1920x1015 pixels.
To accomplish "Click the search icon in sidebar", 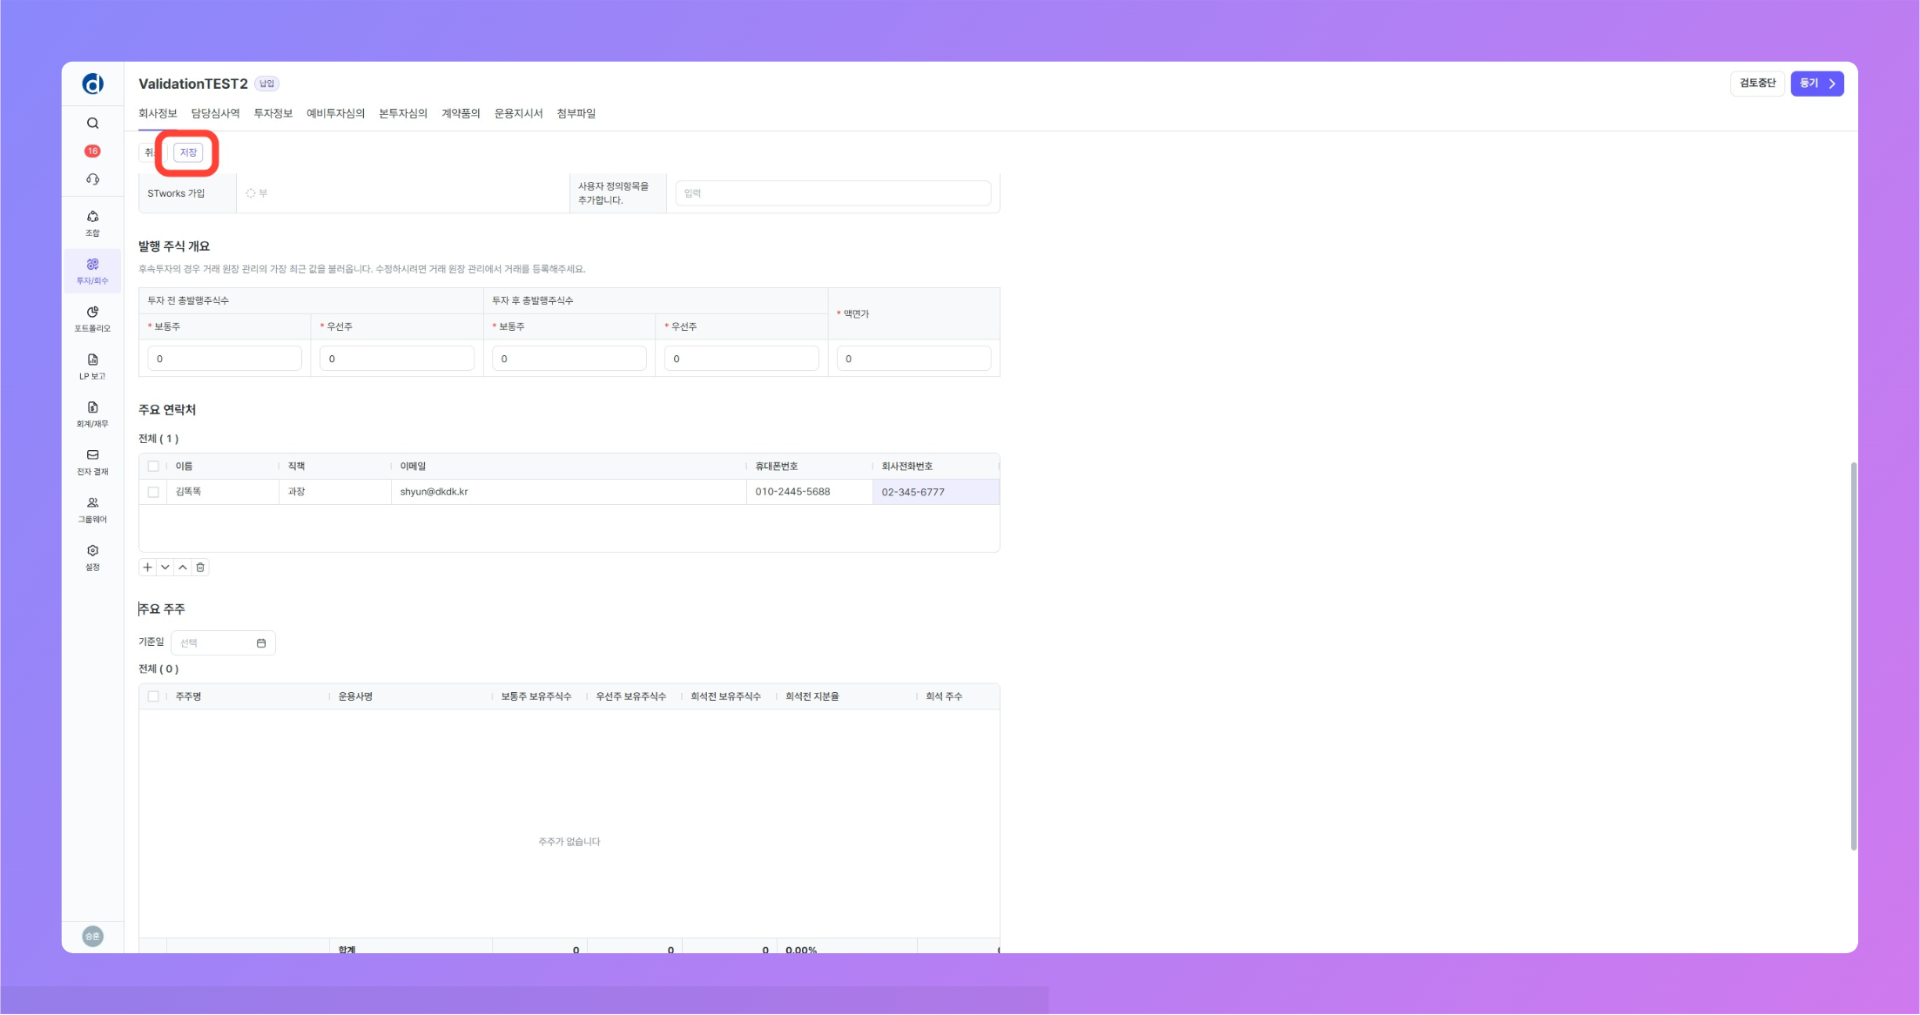I will (x=92, y=124).
